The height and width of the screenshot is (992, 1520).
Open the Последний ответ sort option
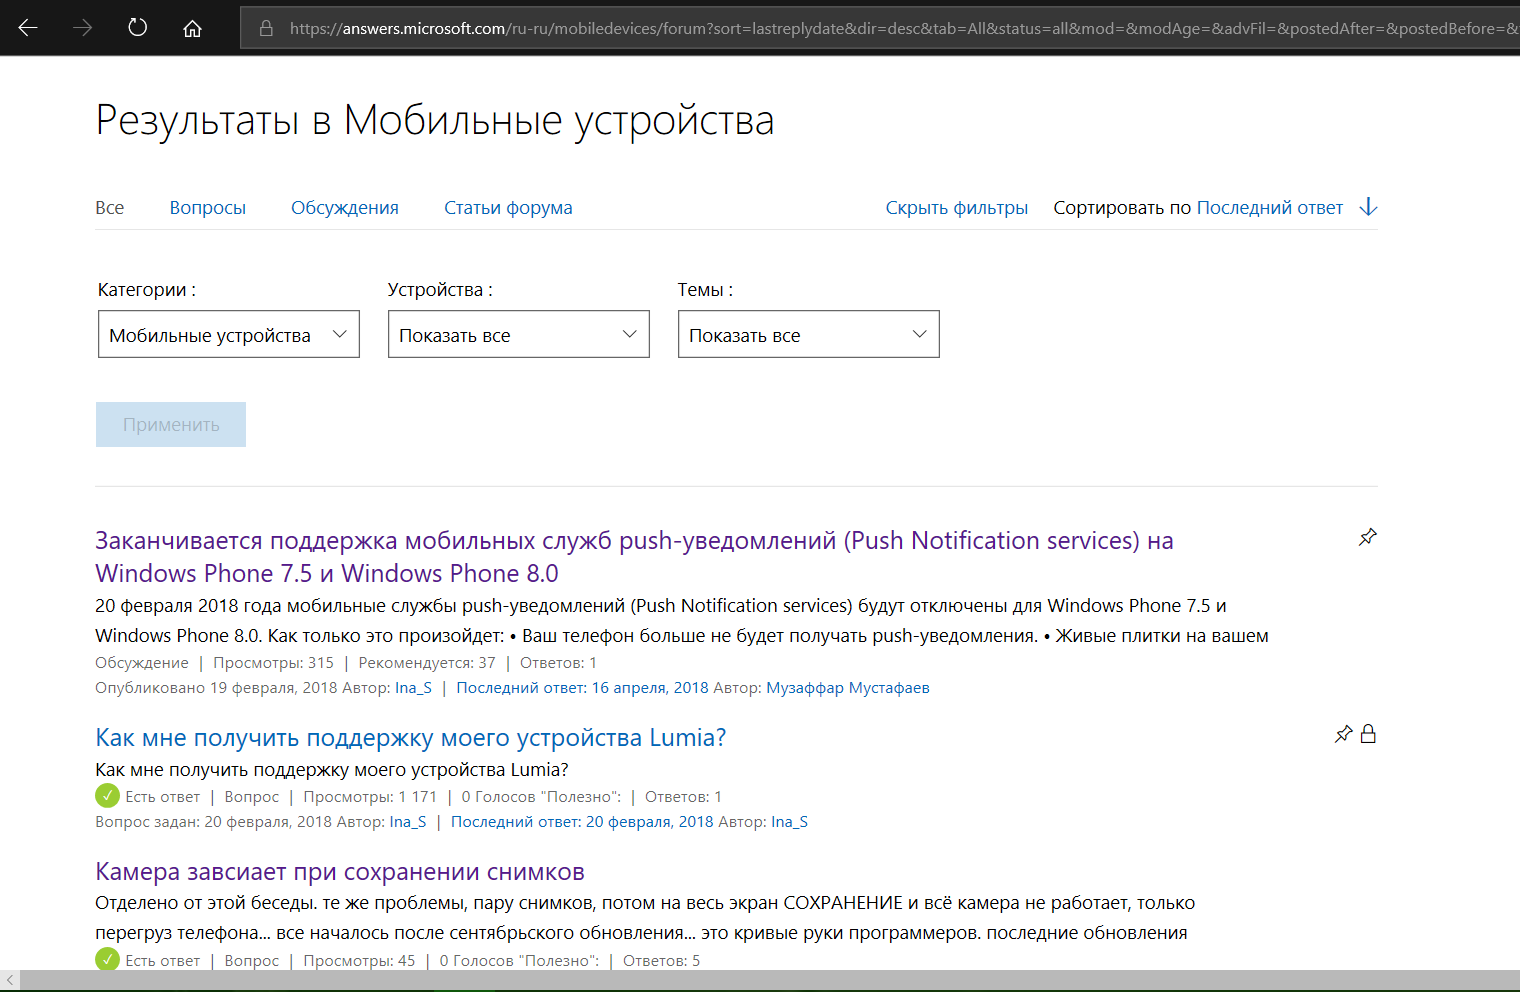(x=1270, y=208)
